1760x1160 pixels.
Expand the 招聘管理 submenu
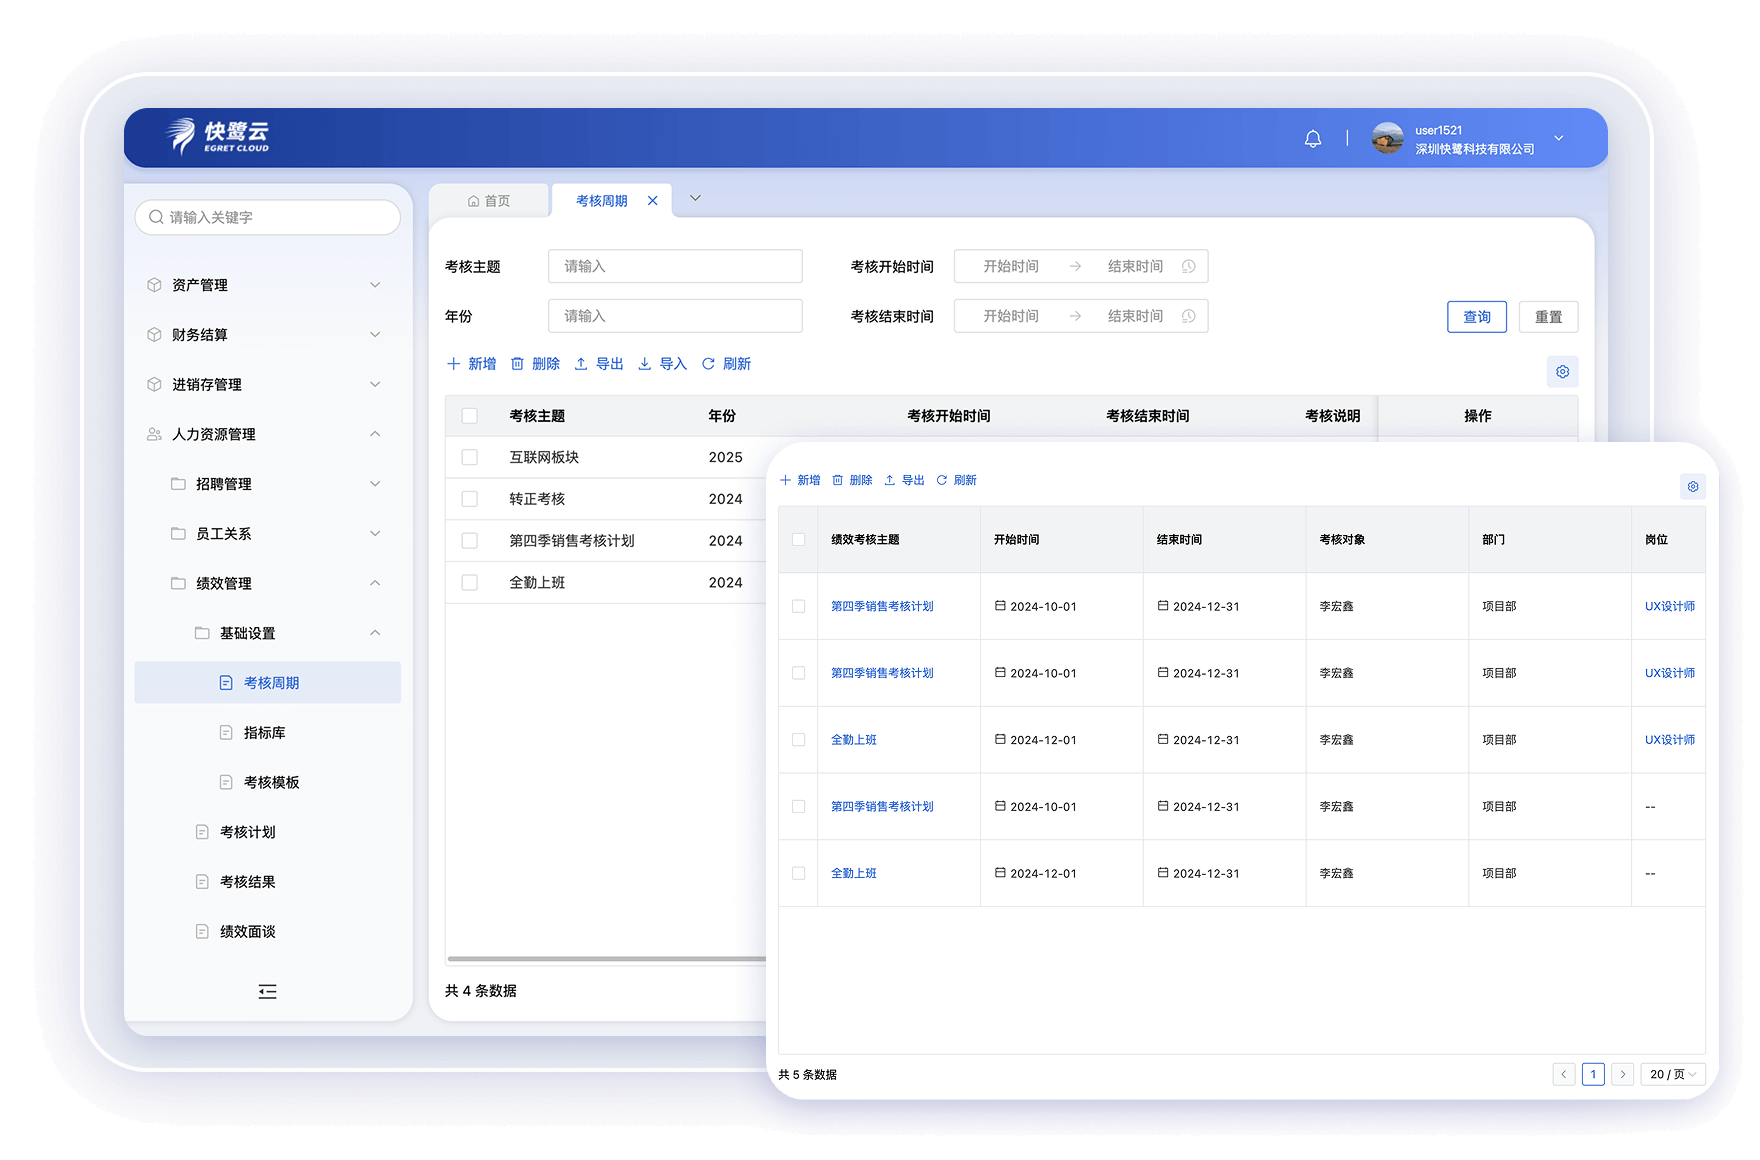pyautogui.click(x=267, y=484)
